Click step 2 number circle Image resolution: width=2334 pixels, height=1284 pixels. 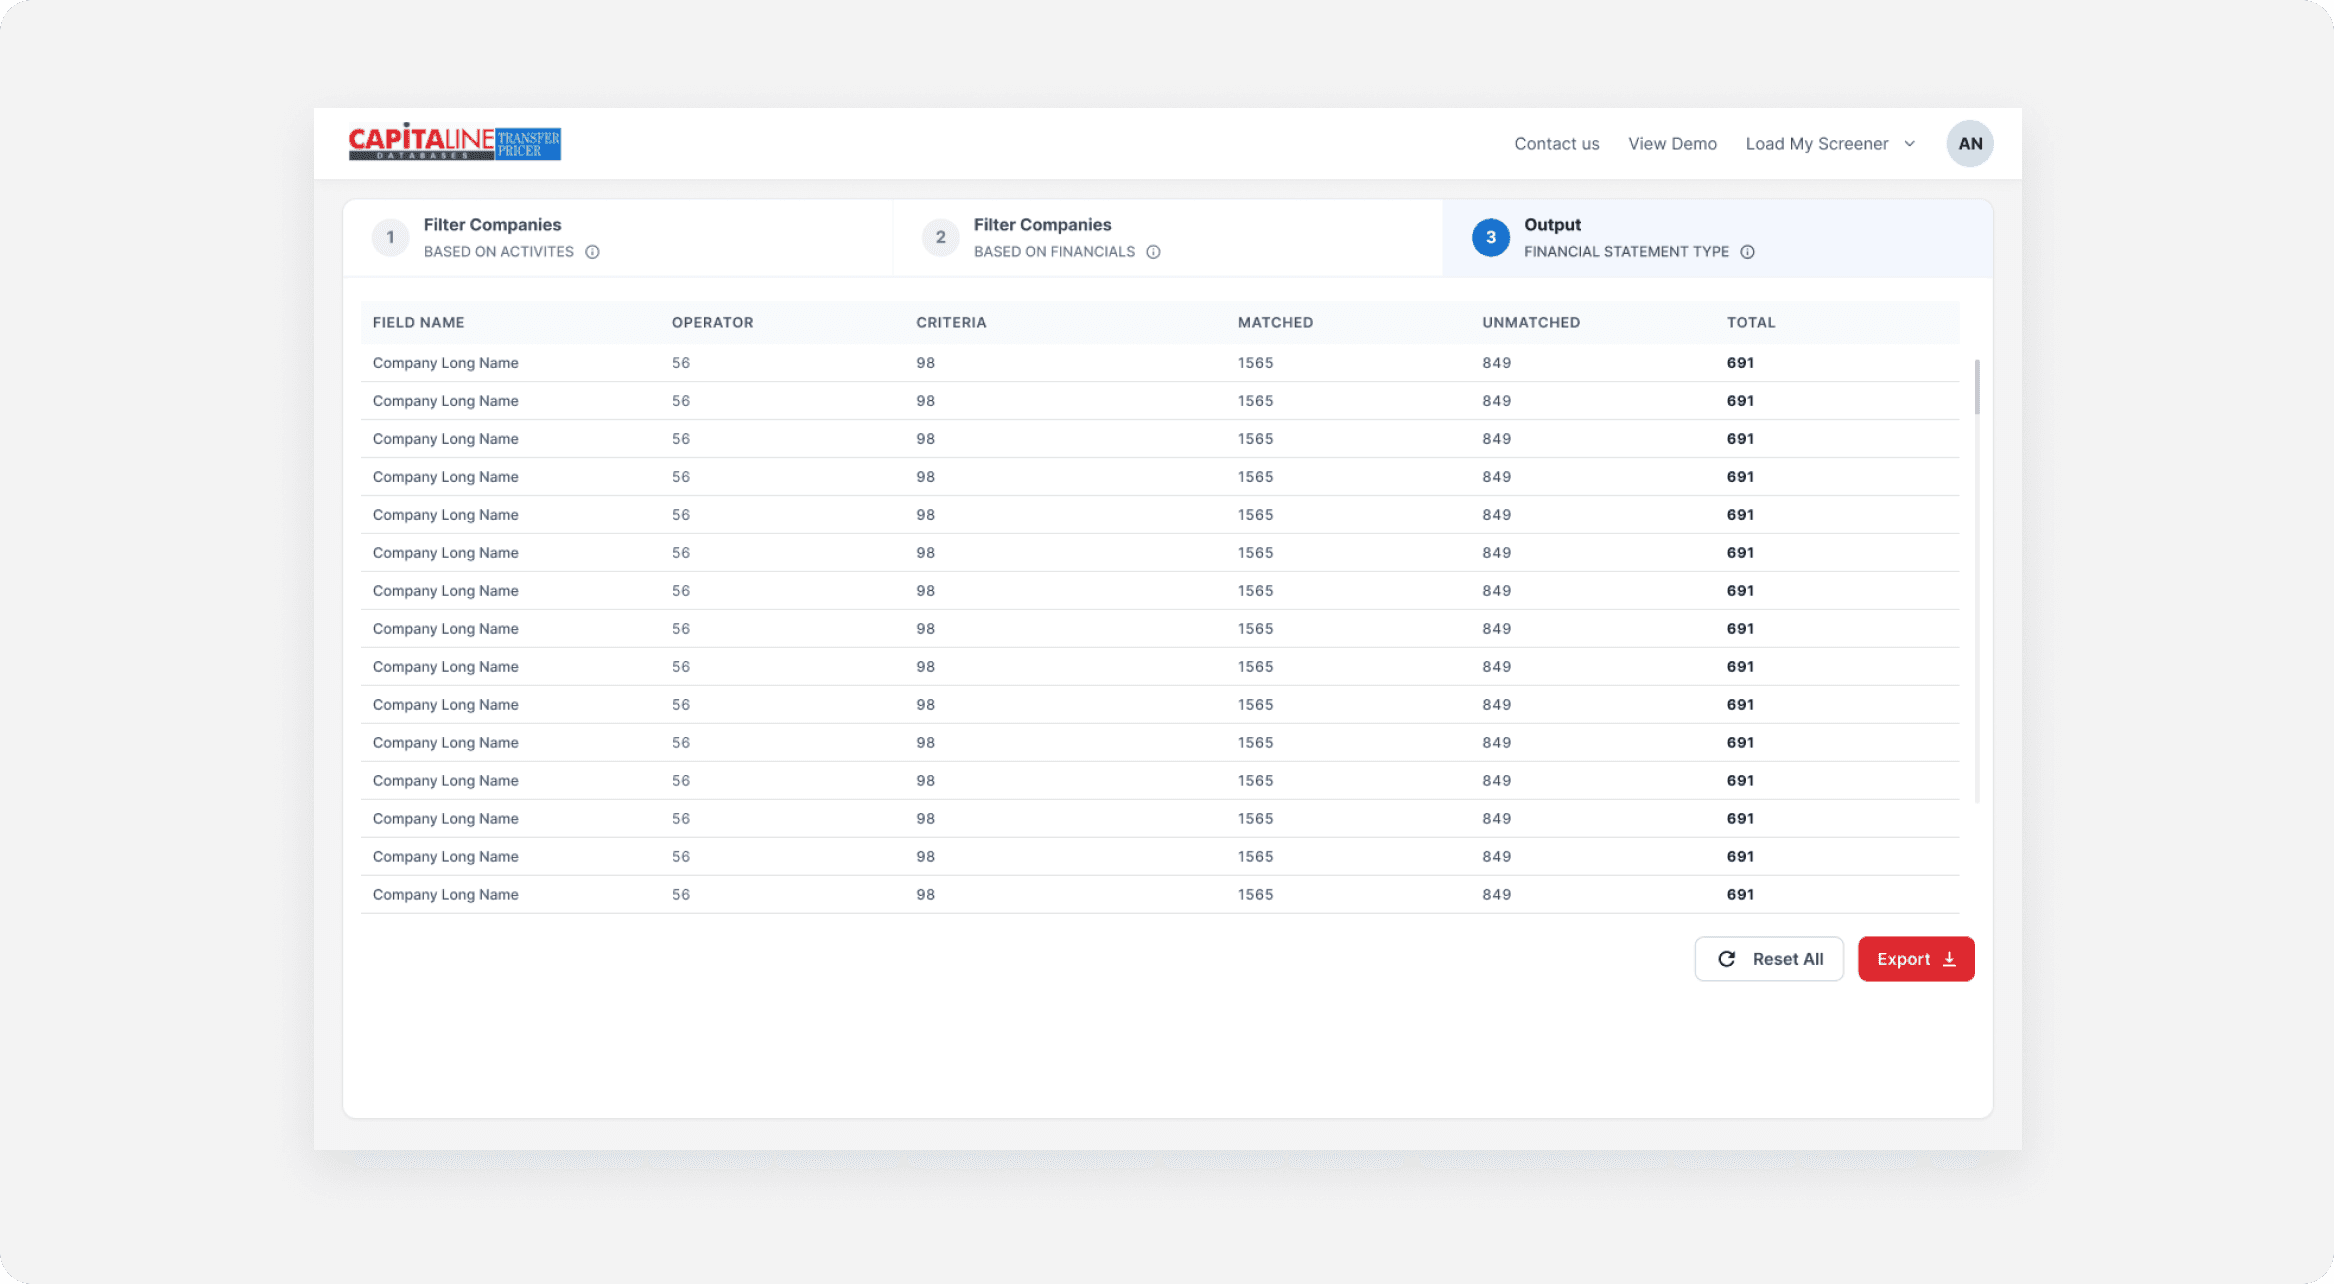940,238
